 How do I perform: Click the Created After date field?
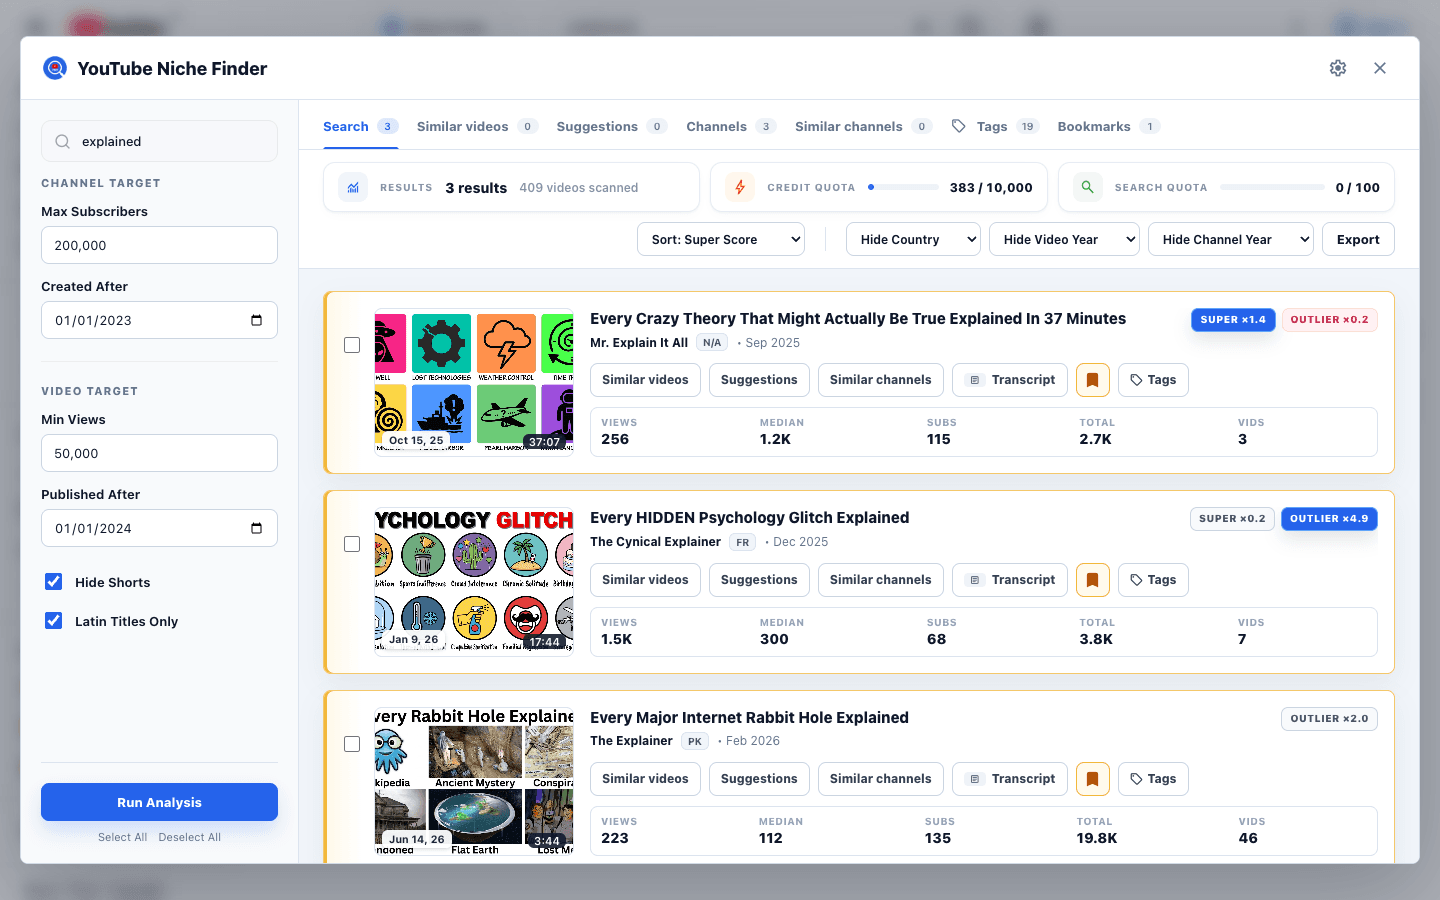coord(159,320)
